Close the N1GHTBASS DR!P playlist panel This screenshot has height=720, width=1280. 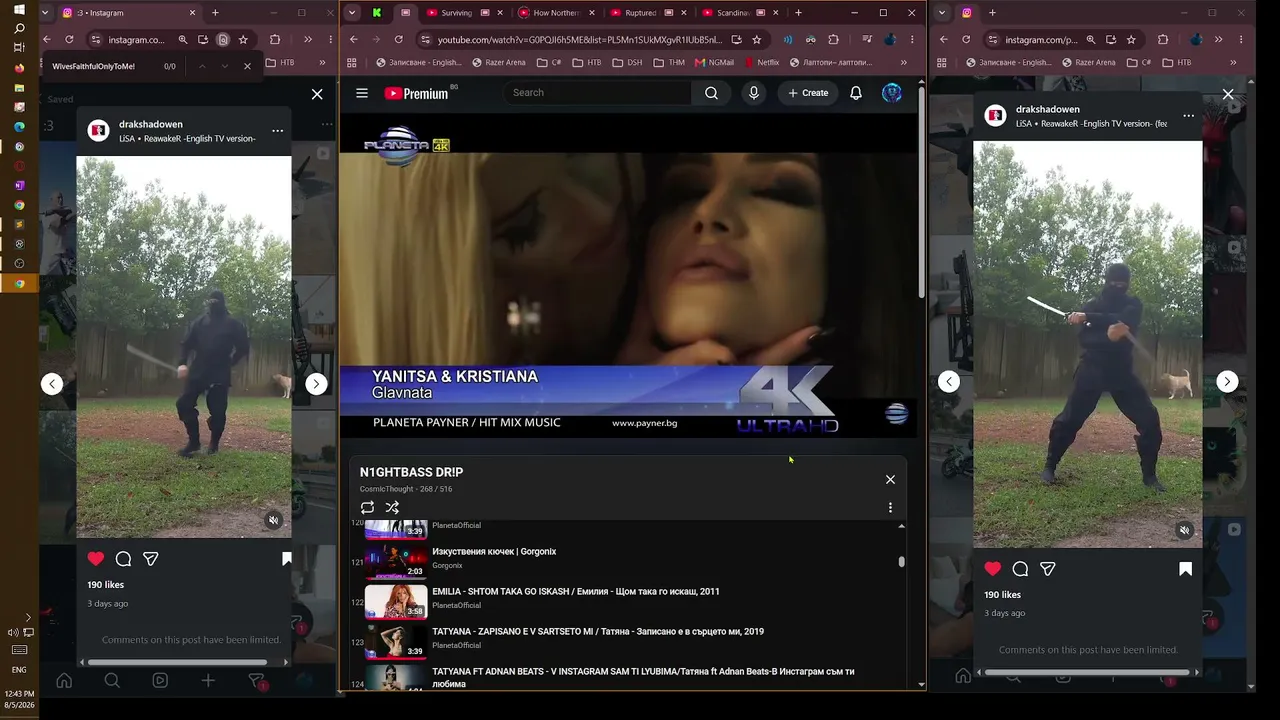[890, 479]
